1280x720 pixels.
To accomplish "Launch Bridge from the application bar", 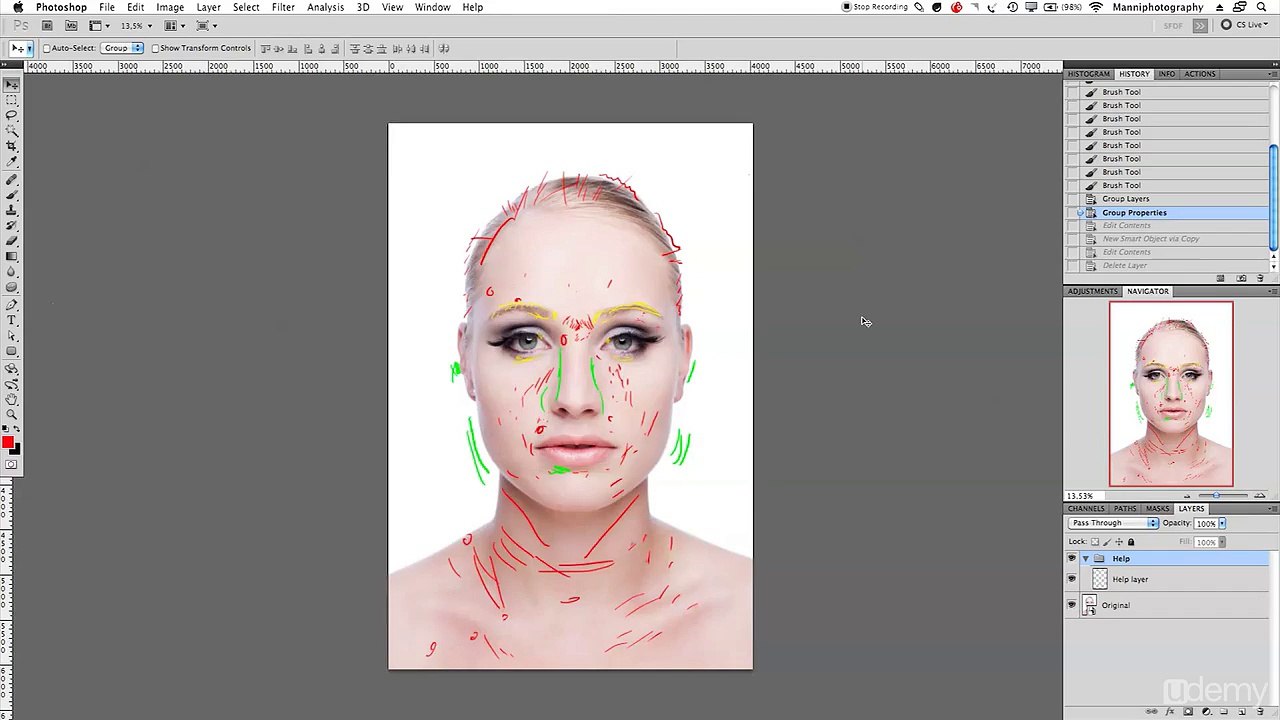I will 47,25.
